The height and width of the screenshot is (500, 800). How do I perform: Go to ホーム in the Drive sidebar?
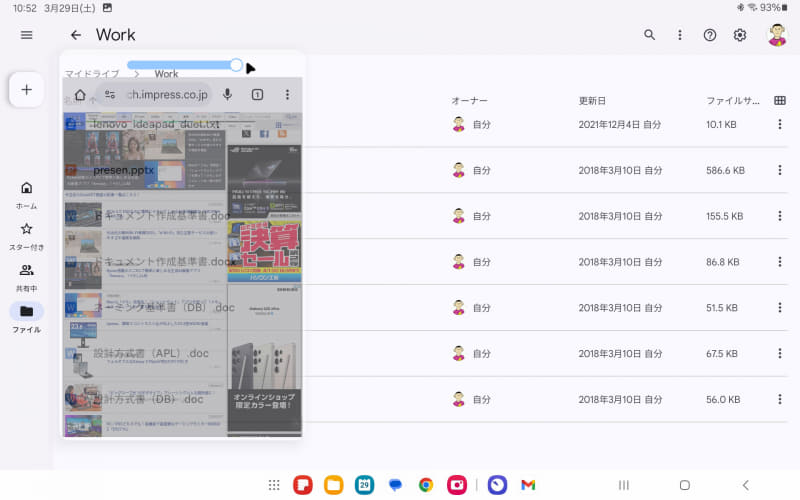pyautogui.click(x=27, y=195)
